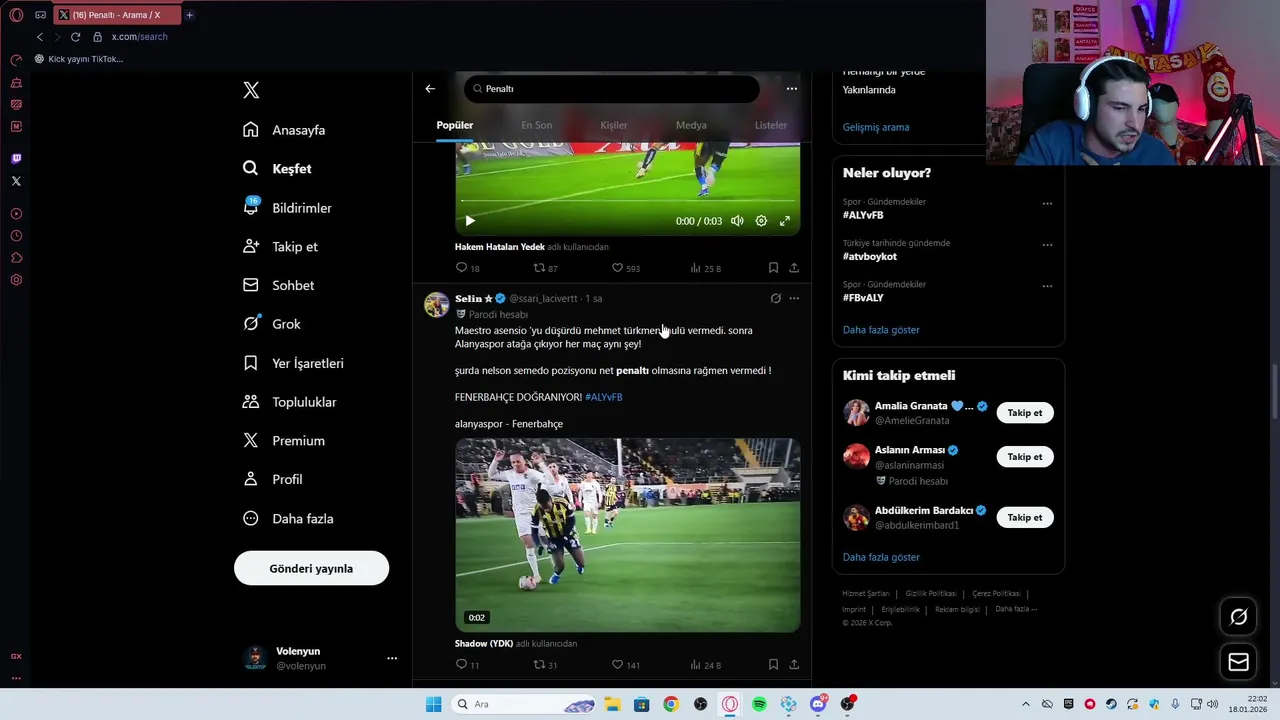Open the Gelişmiş arama link
The height and width of the screenshot is (720, 1280).
click(x=876, y=127)
